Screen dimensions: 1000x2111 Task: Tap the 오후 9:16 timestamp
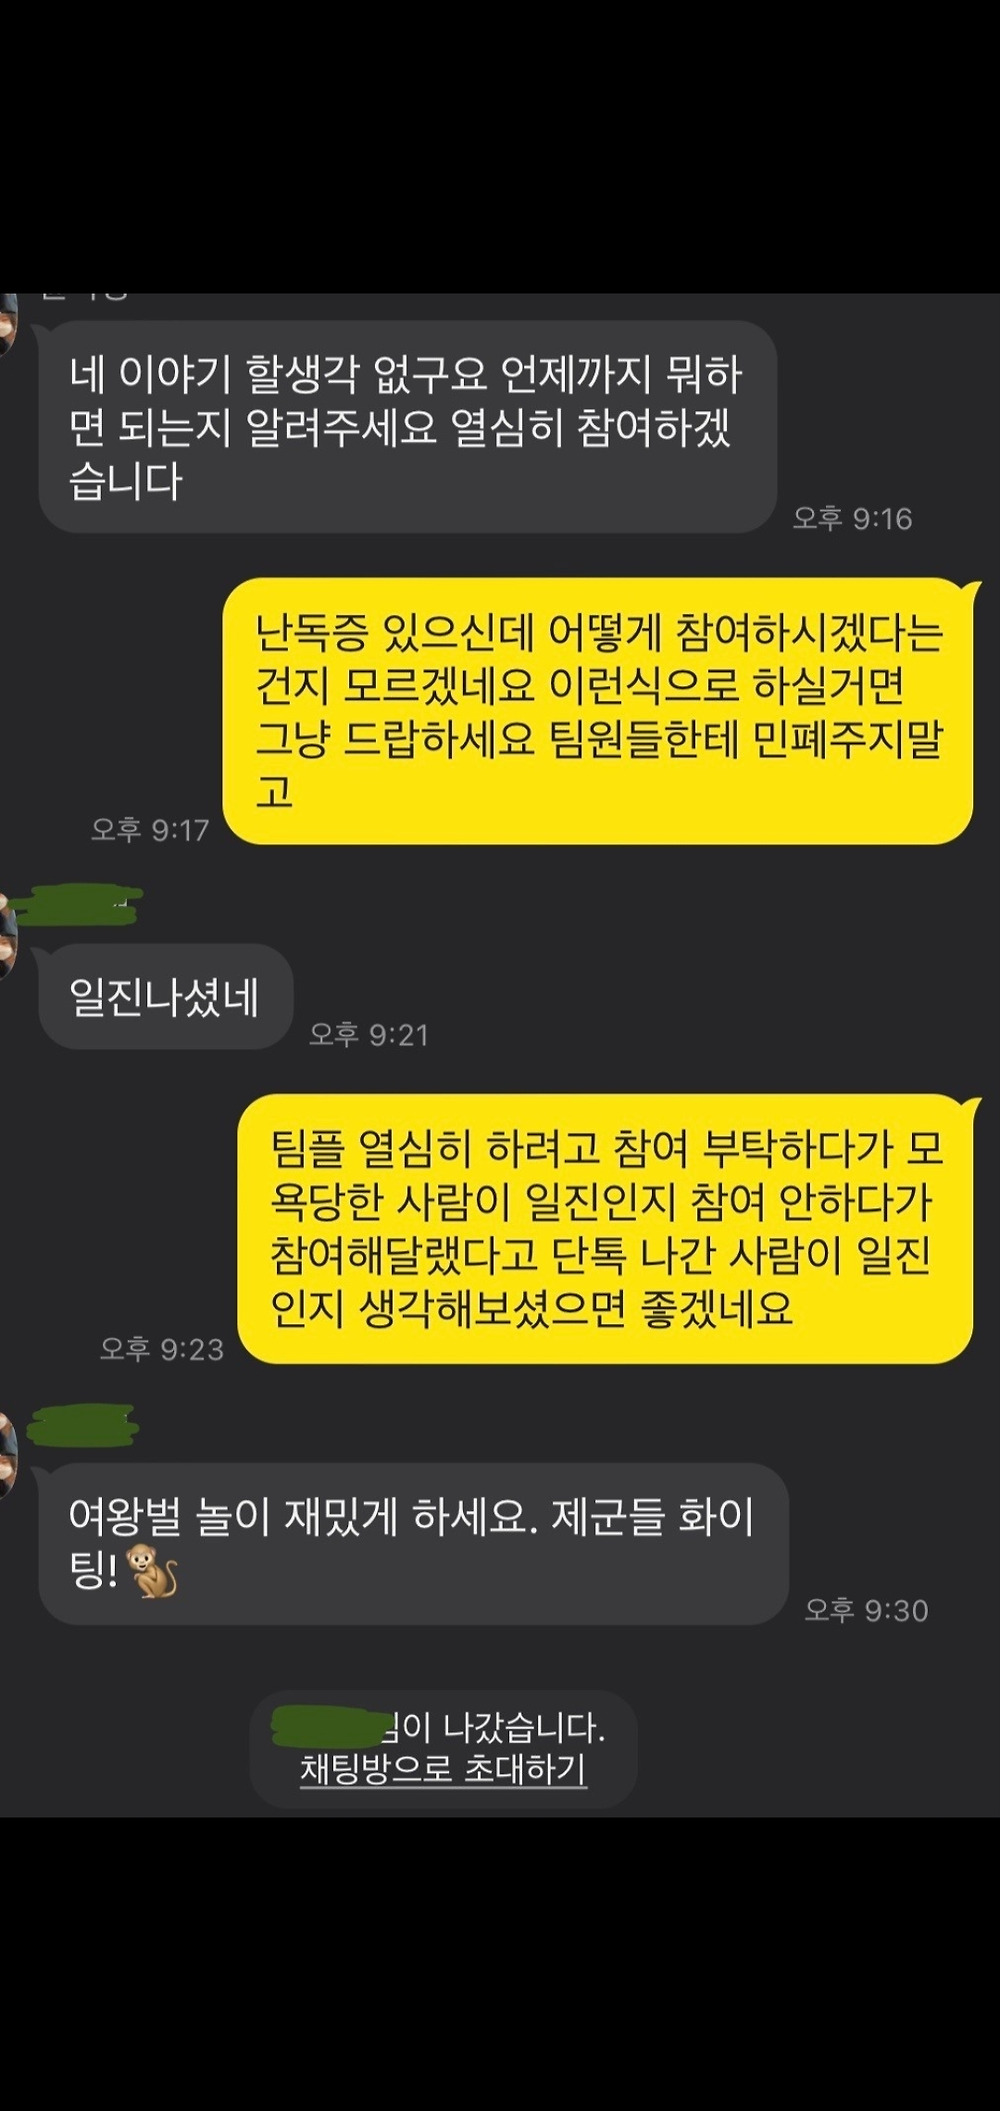click(853, 518)
